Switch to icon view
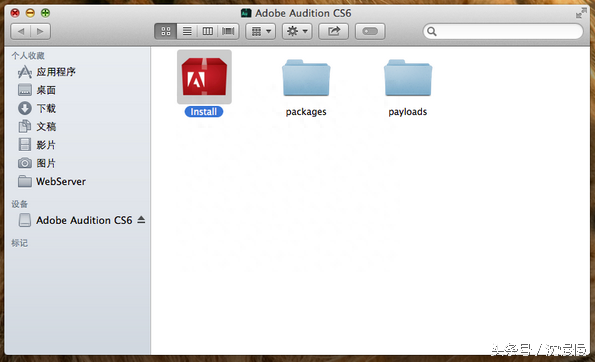 [165, 31]
